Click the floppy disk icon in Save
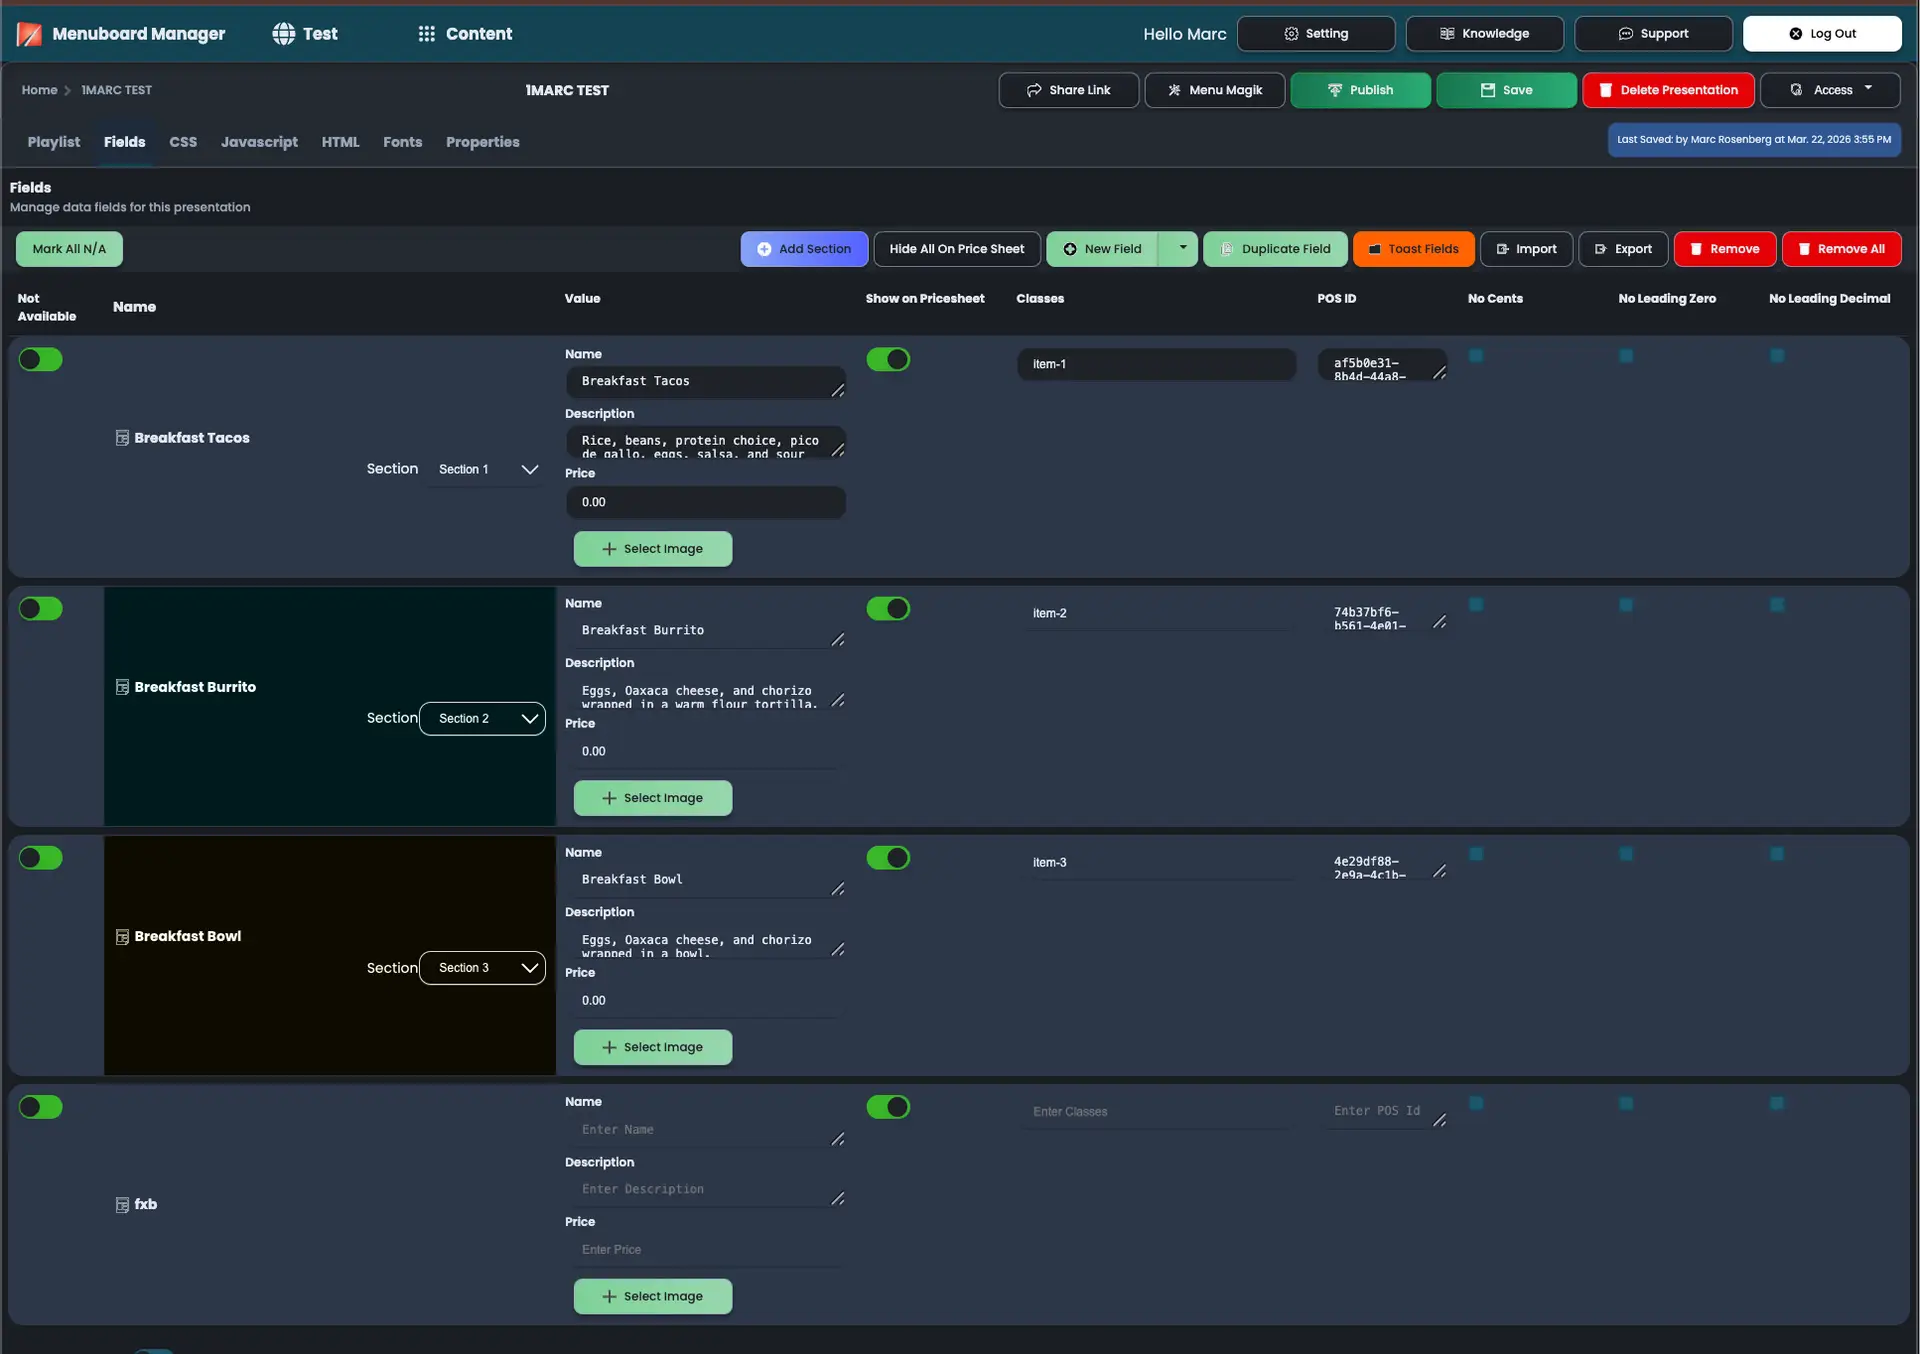The width and height of the screenshot is (1920, 1354). (1488, 90)
